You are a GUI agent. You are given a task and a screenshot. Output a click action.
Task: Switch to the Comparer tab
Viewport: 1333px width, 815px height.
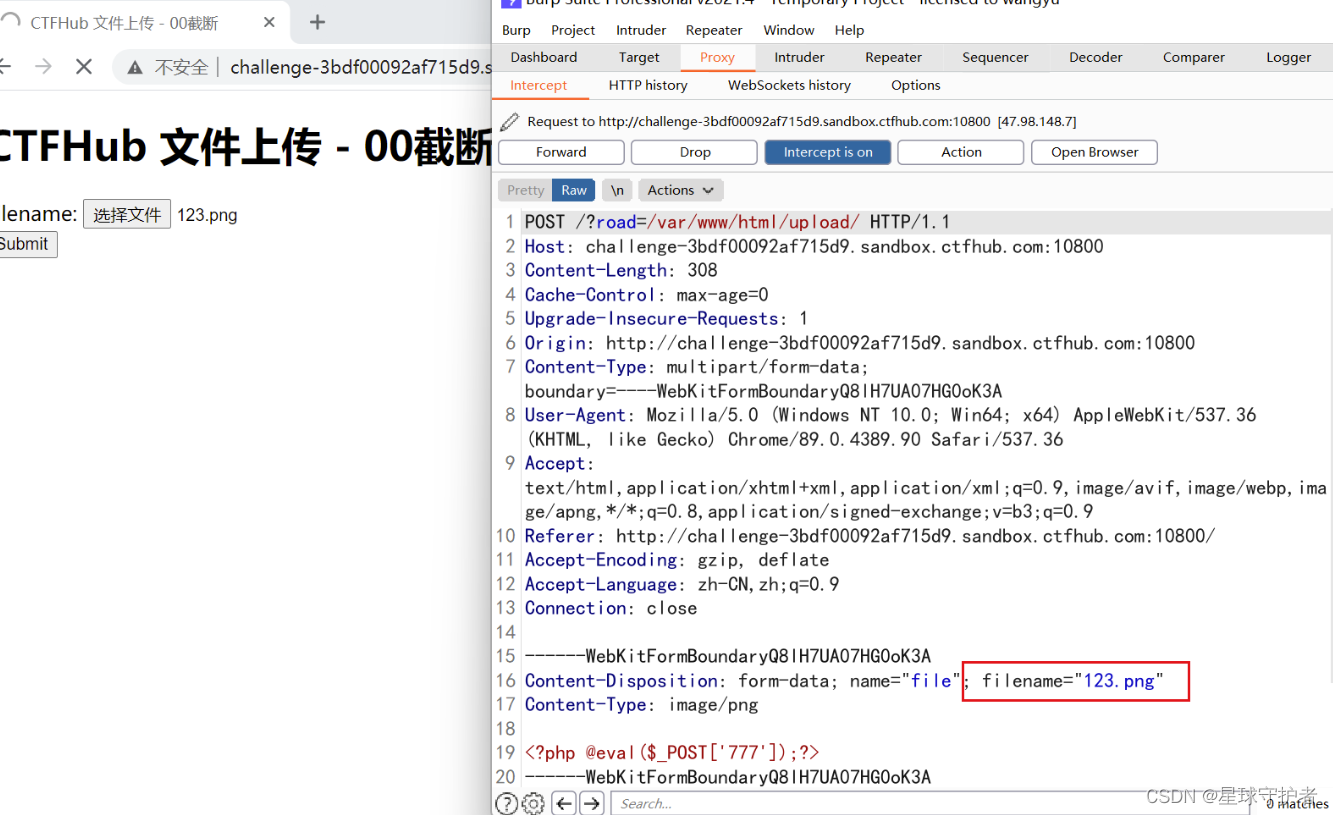(1194, 57)
